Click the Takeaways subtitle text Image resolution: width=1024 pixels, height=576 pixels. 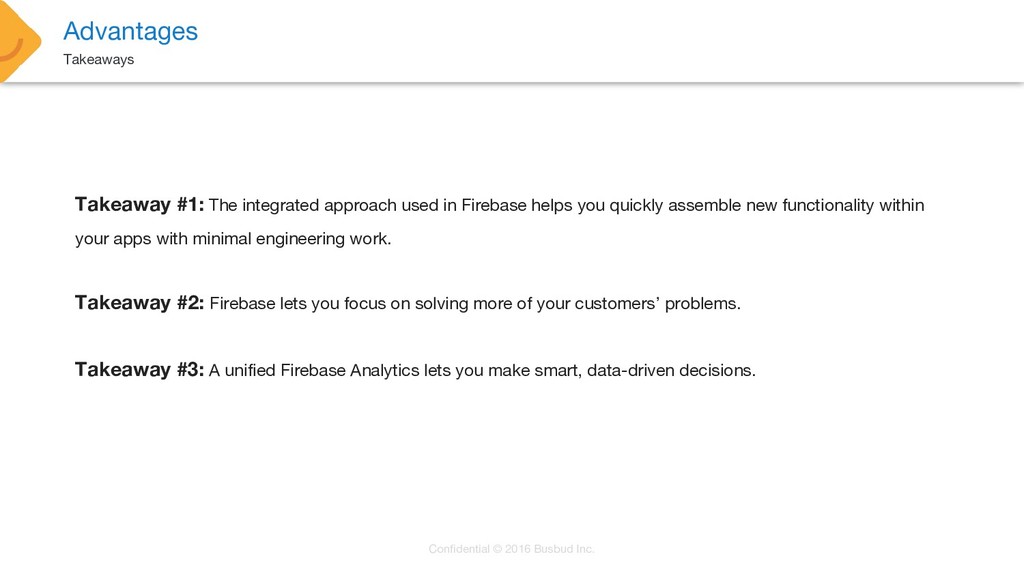[x=99, y=59]
